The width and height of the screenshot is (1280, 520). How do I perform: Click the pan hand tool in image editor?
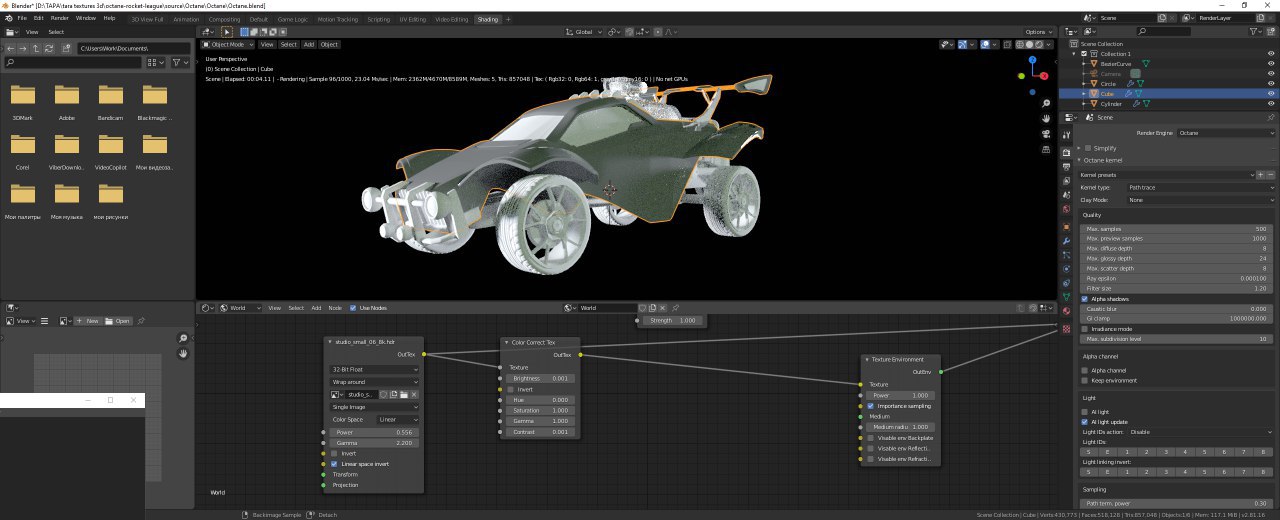[x=184, y=353]
